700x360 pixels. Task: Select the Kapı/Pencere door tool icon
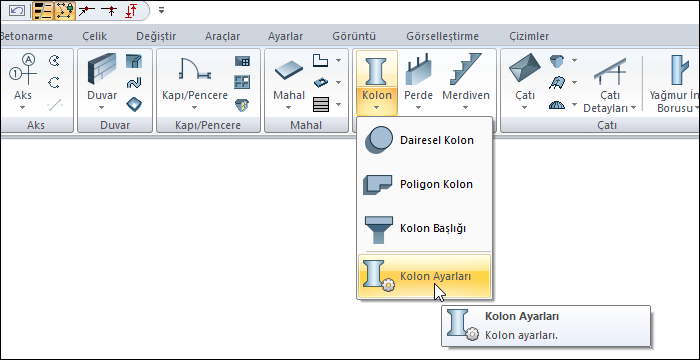click(195, 68)
